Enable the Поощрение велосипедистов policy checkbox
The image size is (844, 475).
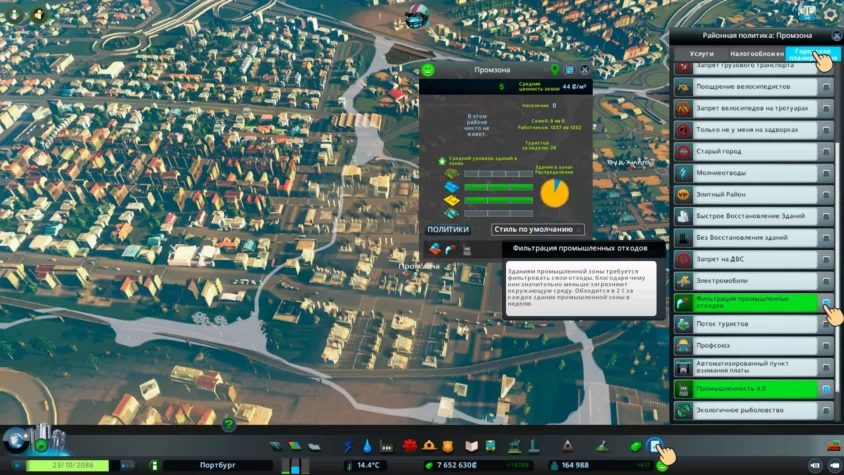pyautogui.click(x=826, y=87)
